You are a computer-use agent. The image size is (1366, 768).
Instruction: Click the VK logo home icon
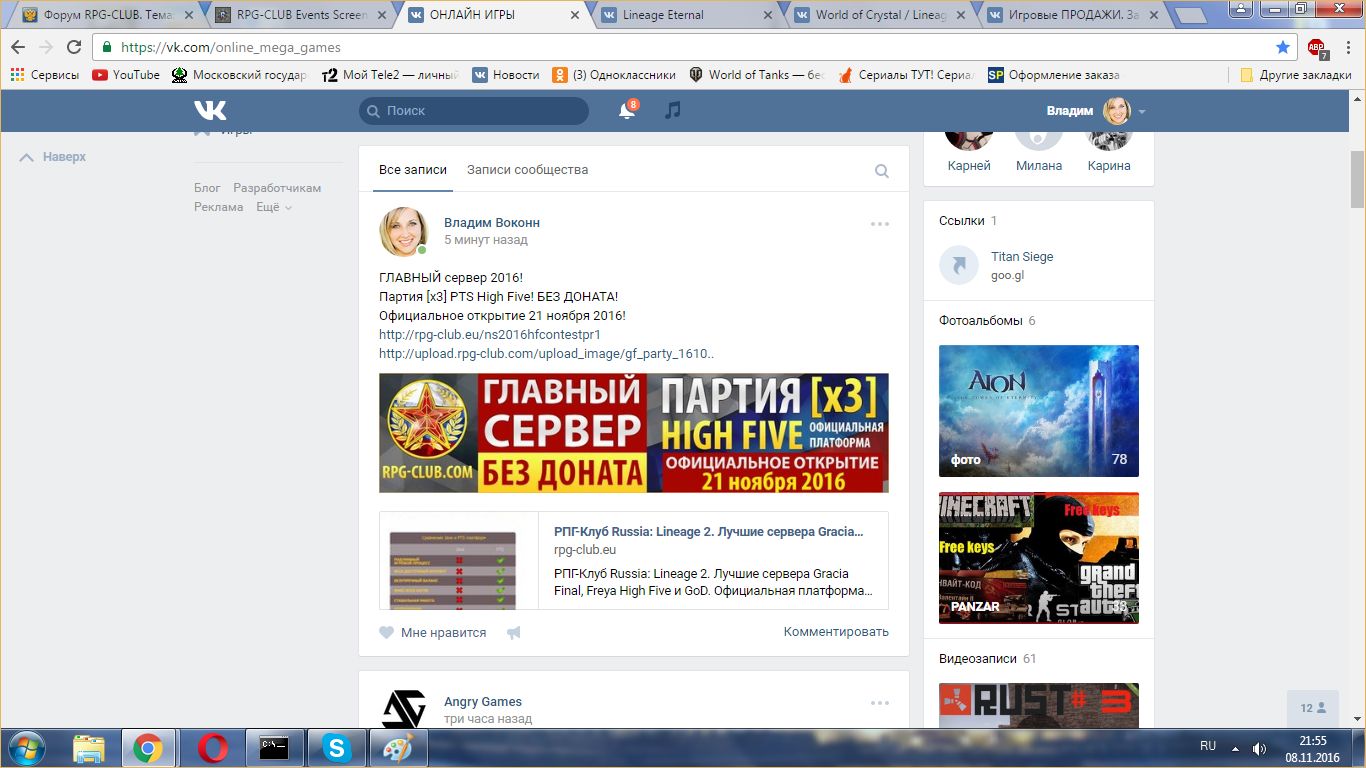pyautogui.click(x=210, y=110)
